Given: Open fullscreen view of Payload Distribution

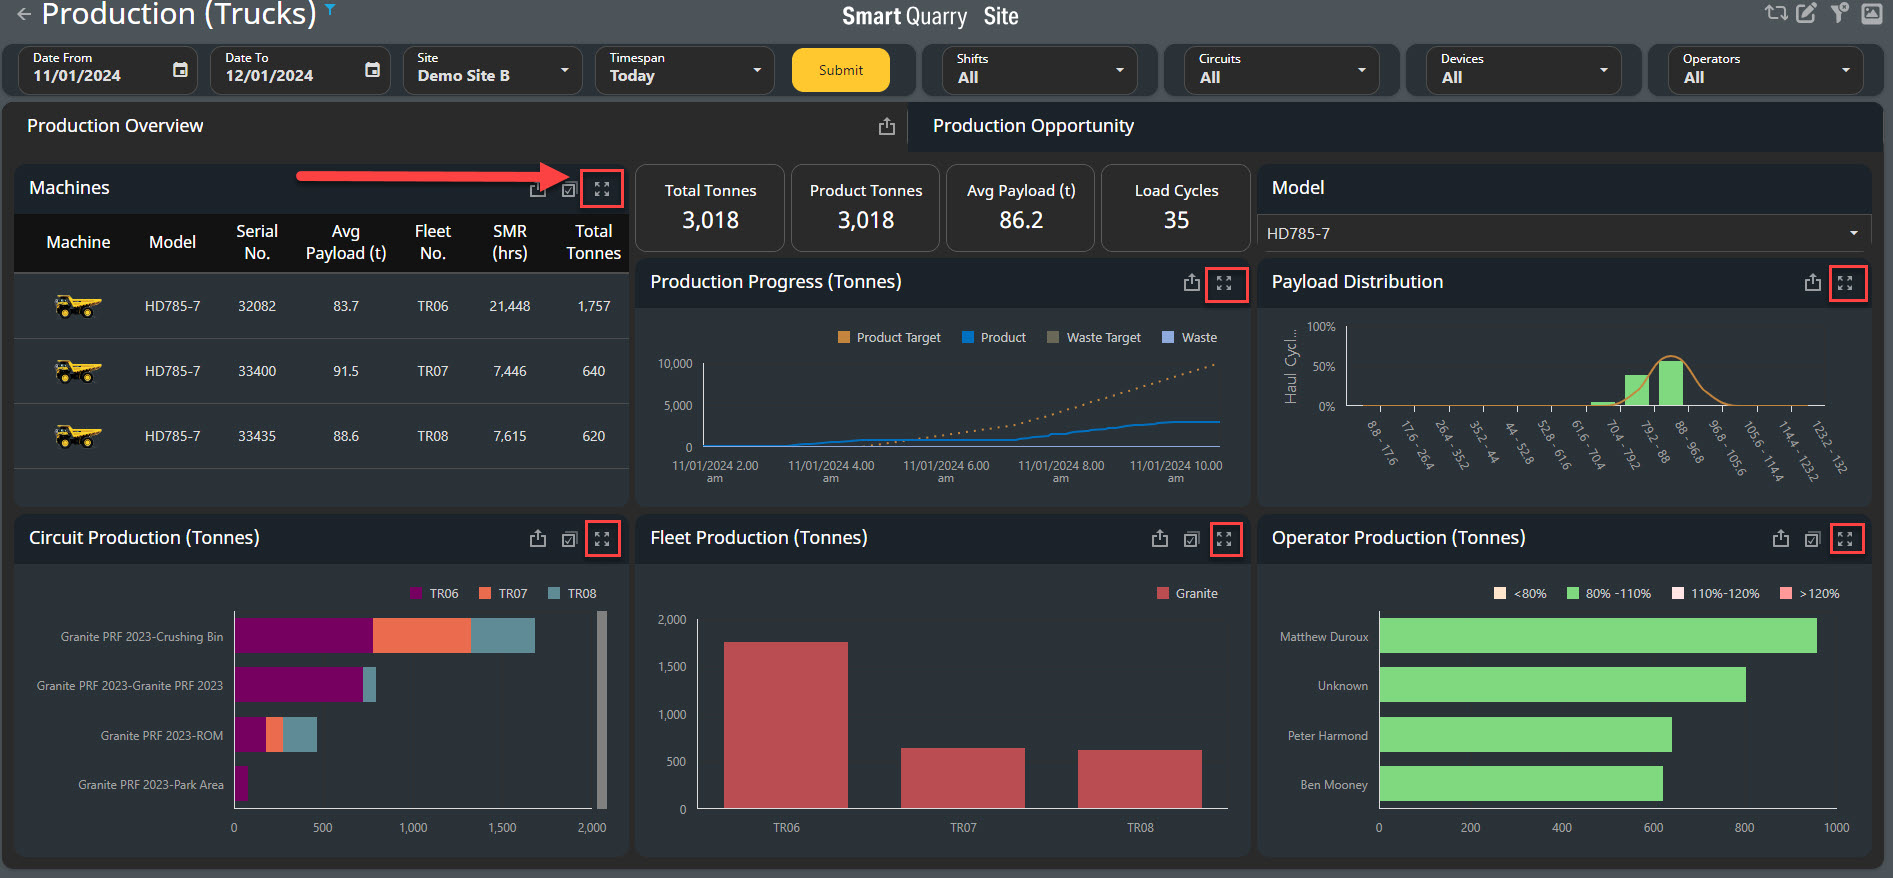Looking at the screenshot, I should point(1845,283).
